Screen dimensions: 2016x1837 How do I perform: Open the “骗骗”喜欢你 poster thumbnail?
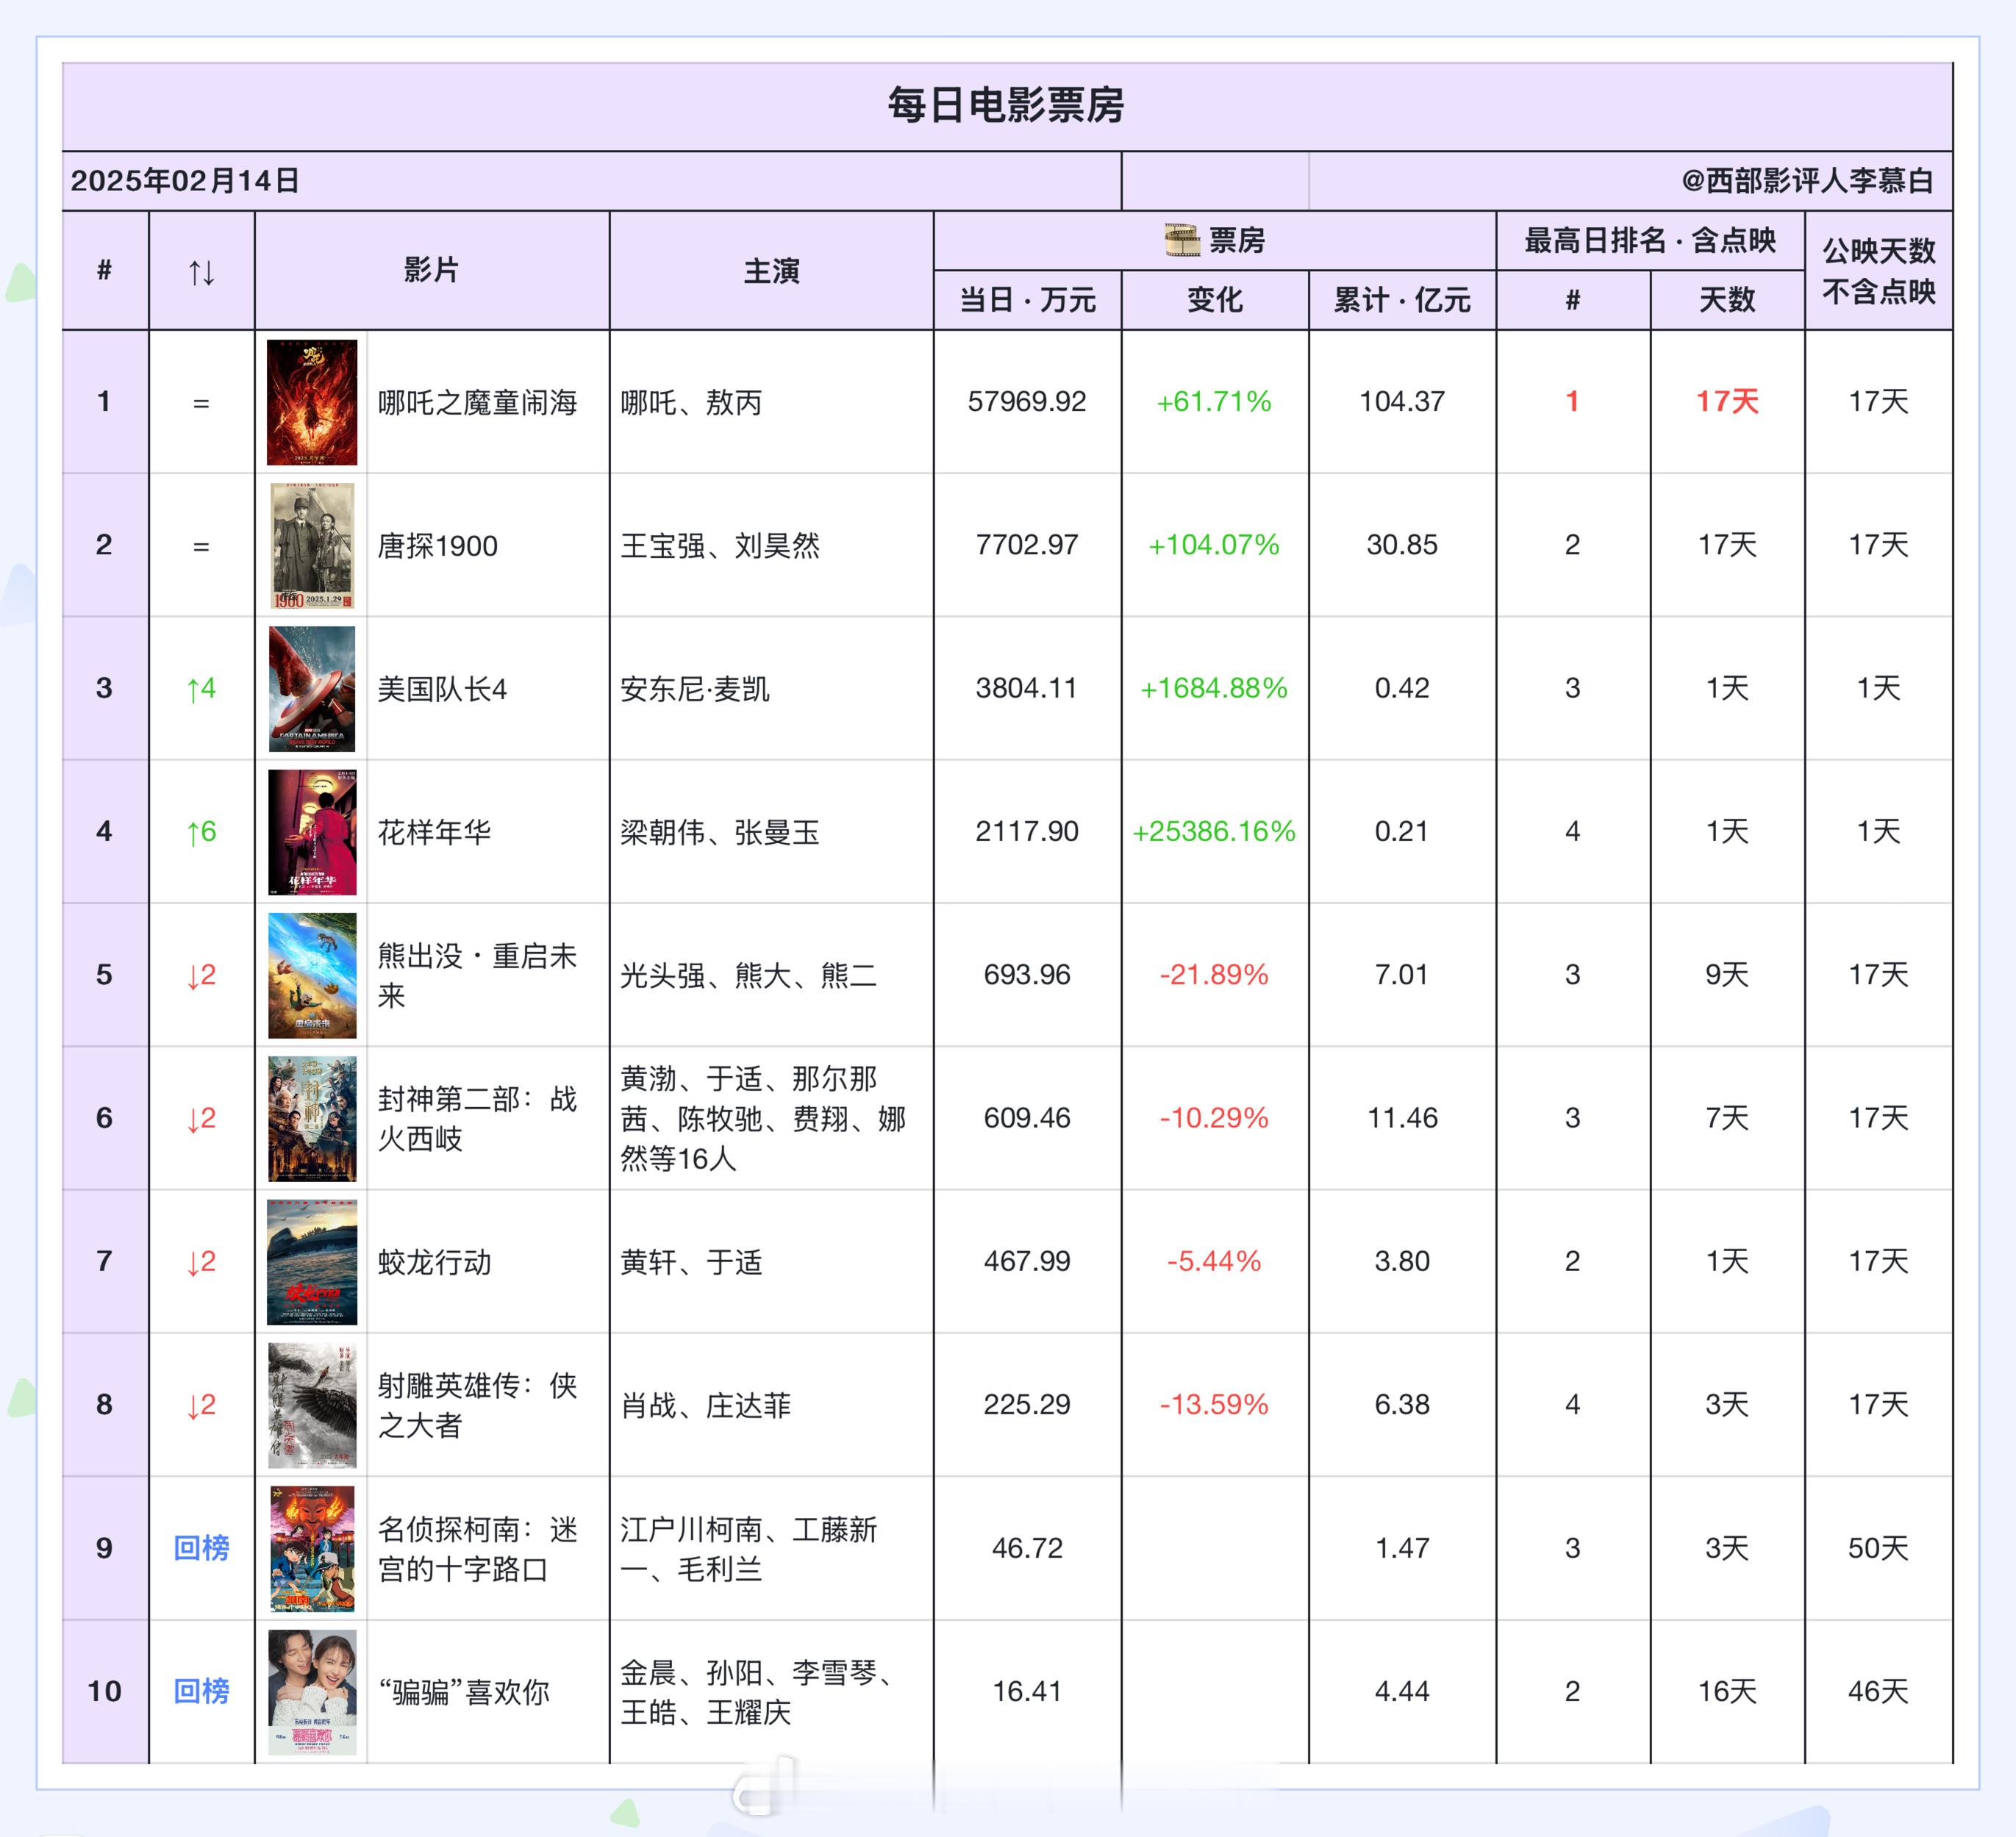coord(312,1692)
